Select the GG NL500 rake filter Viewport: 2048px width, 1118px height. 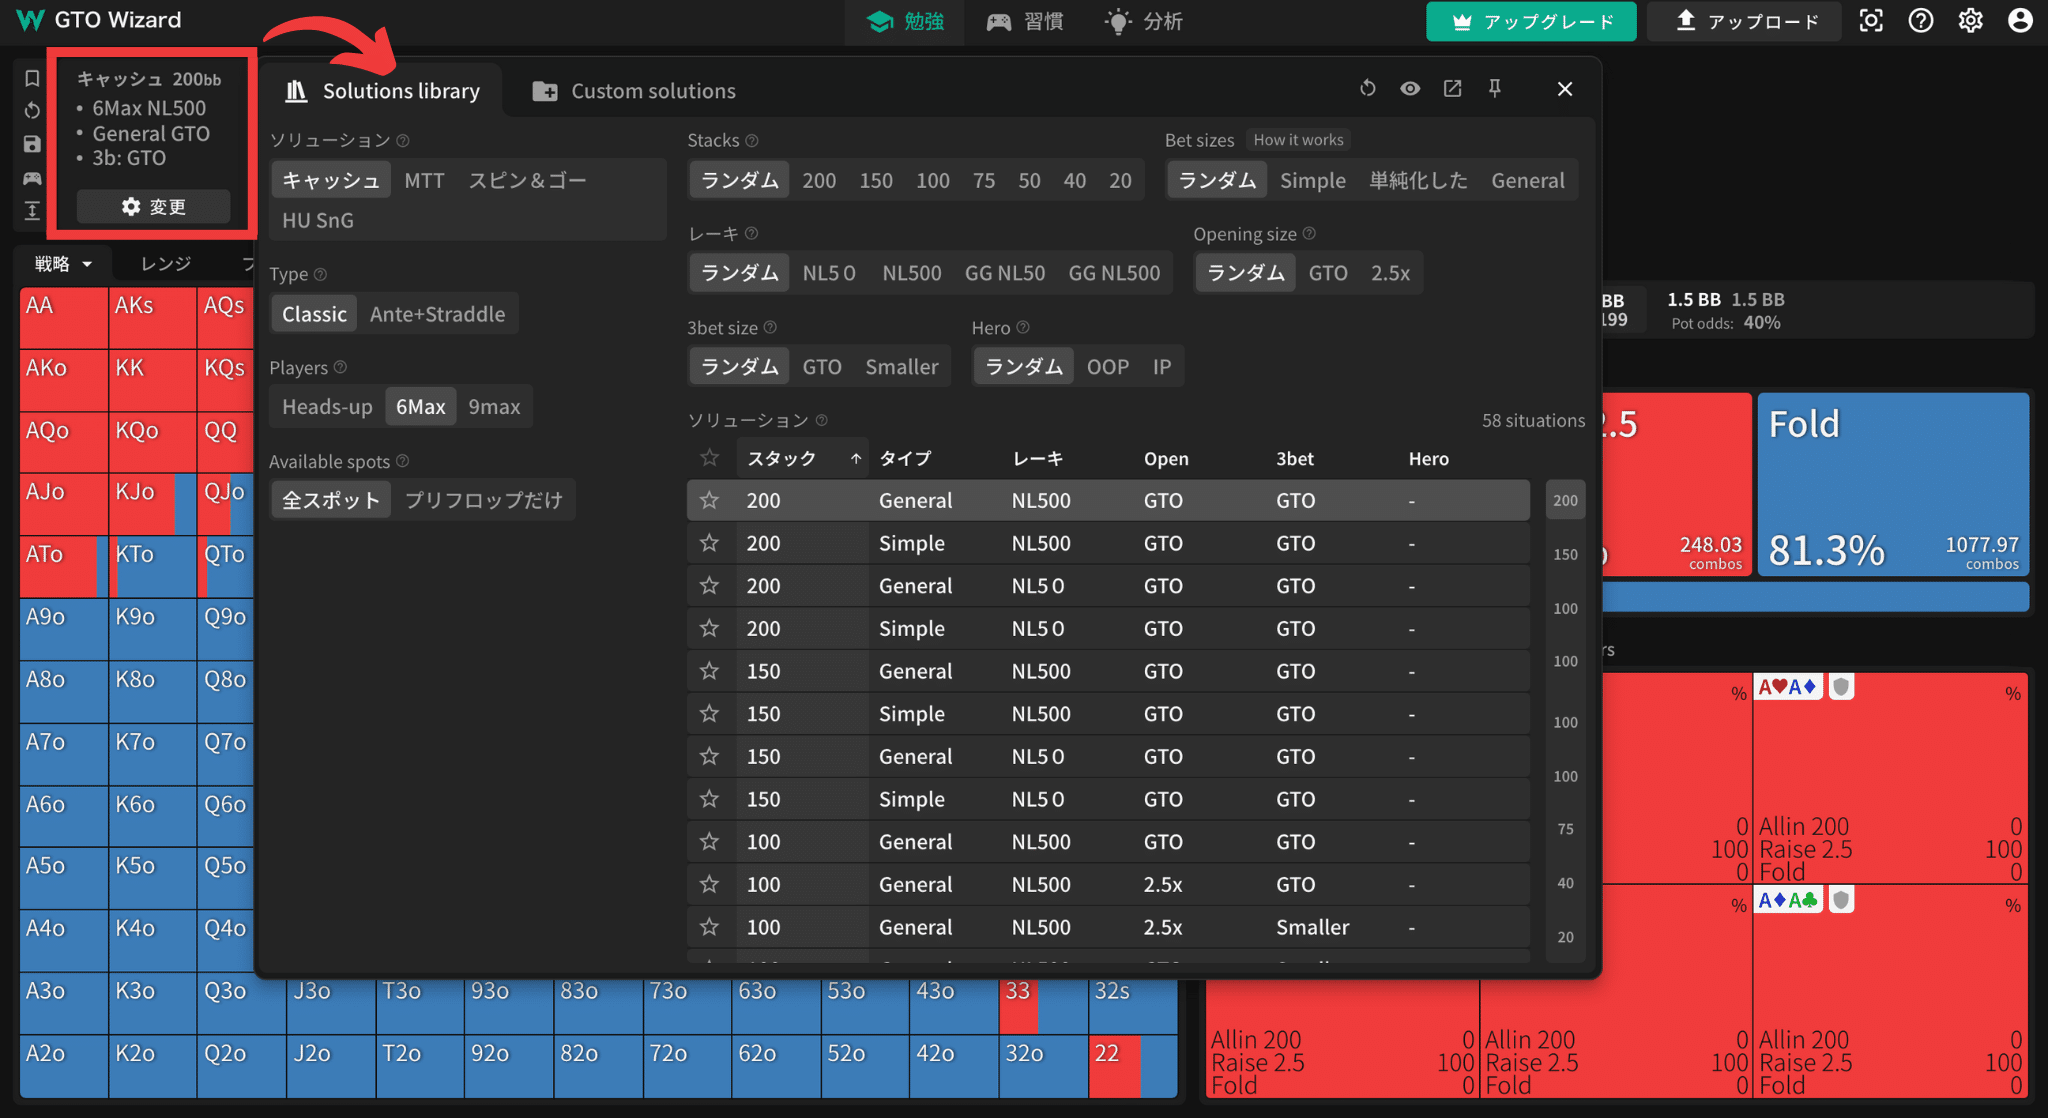(x=1114, y=273)
